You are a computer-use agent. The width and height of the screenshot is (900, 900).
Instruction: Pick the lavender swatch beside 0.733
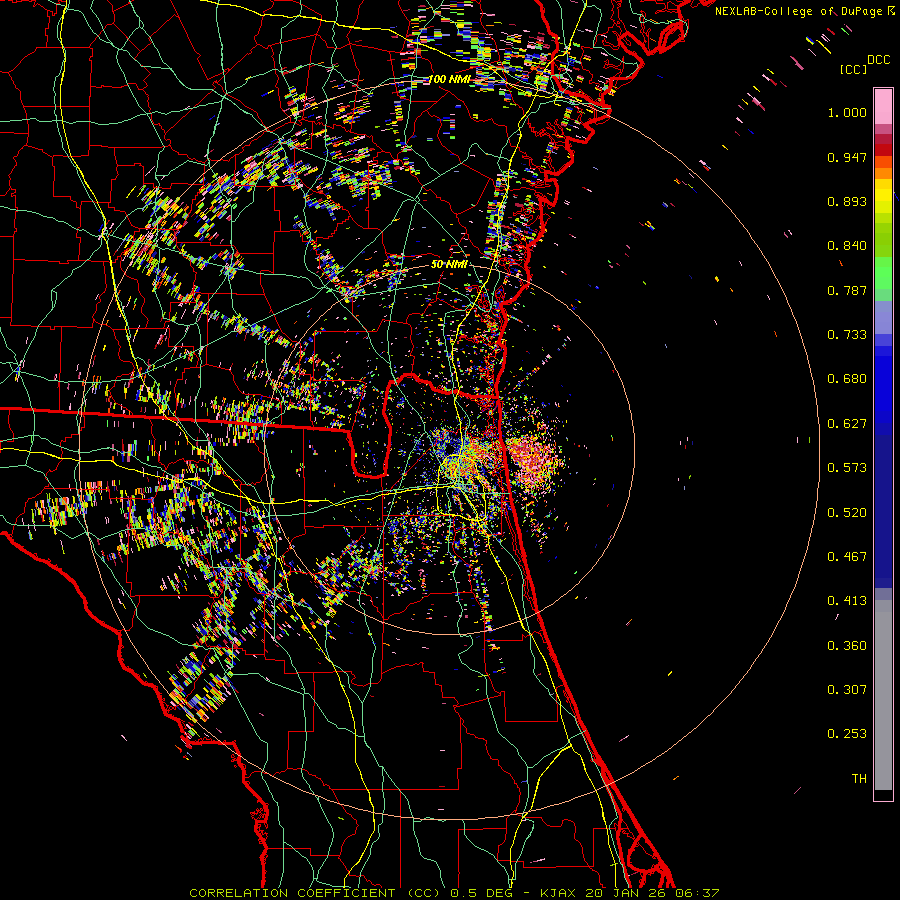point(883,317)
